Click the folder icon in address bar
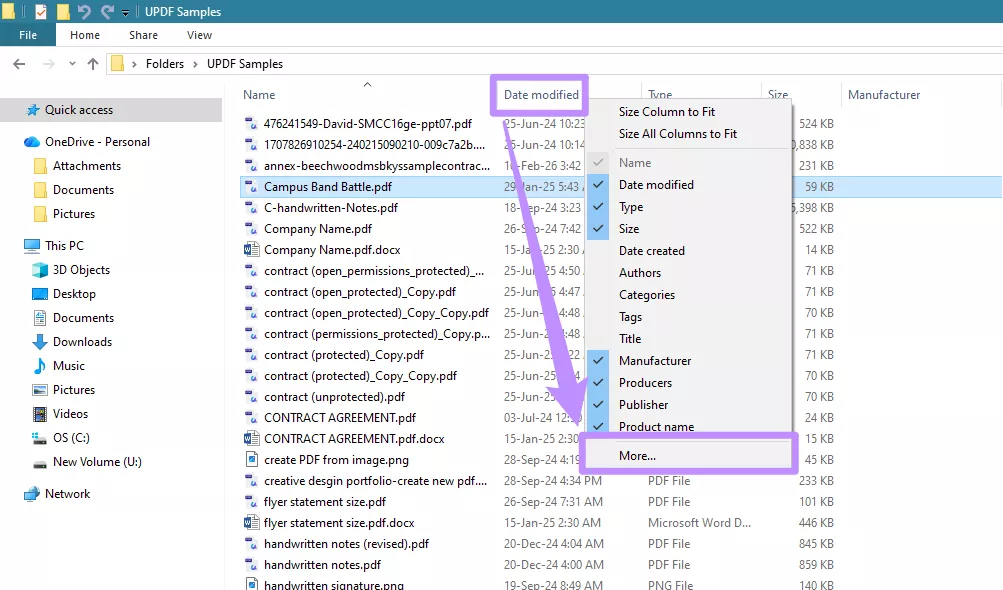The width and height of the screenshot is (1003, 590). (x=117, y=63)
